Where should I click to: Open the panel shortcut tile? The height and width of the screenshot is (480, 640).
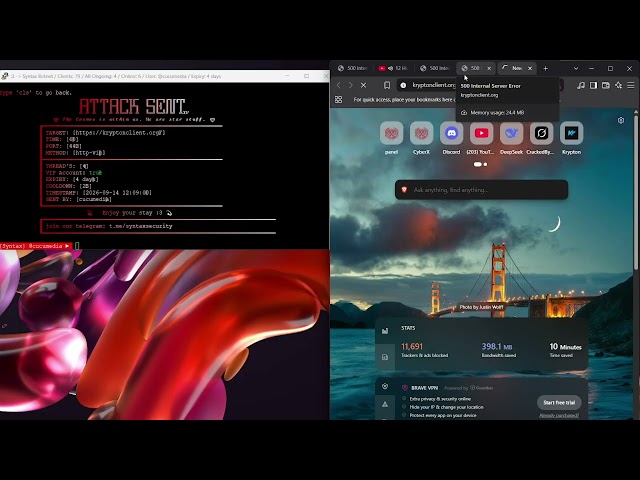point(391,133)
